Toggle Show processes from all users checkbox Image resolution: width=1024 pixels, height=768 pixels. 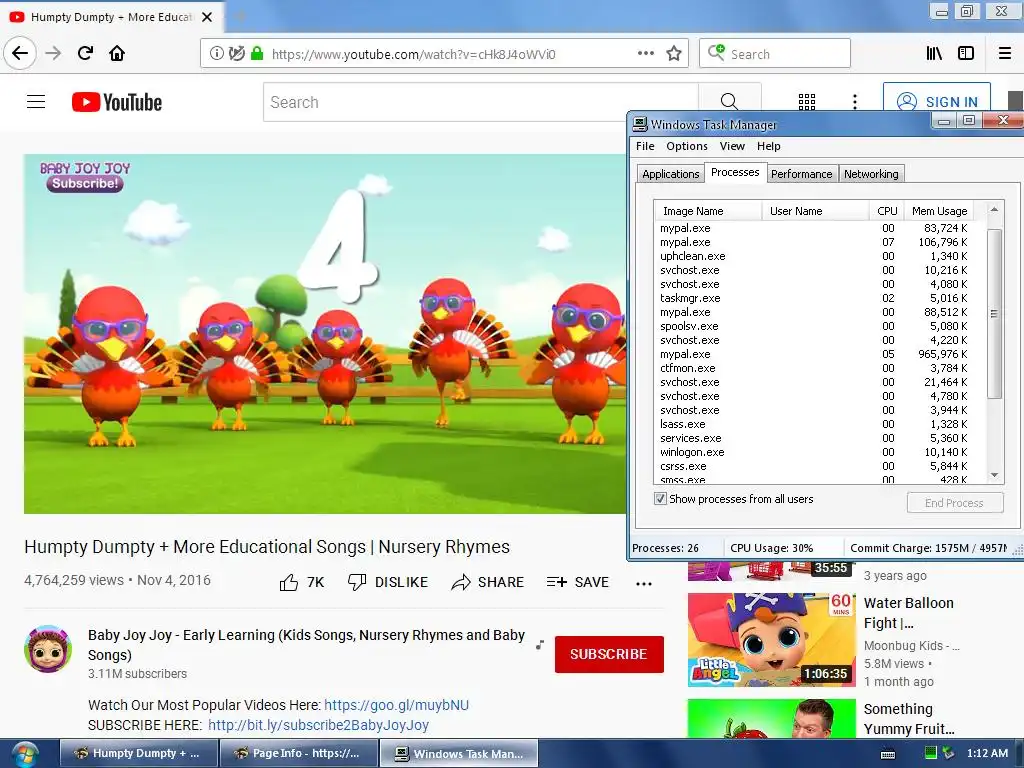click(x=660, y=499)
